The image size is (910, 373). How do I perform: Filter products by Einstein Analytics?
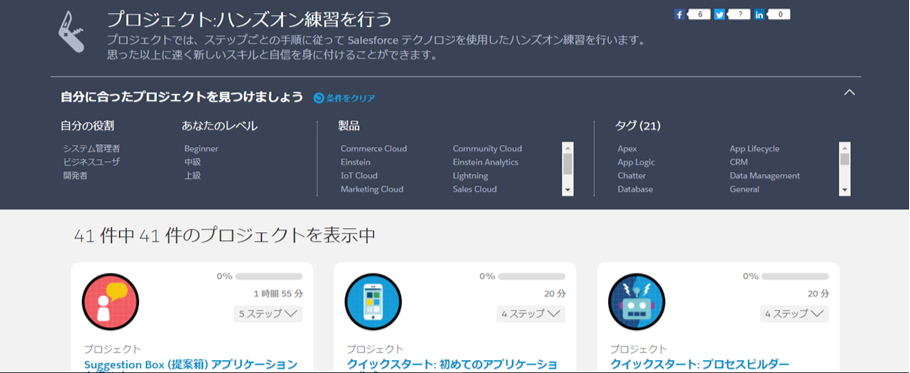tap(486, 162)
